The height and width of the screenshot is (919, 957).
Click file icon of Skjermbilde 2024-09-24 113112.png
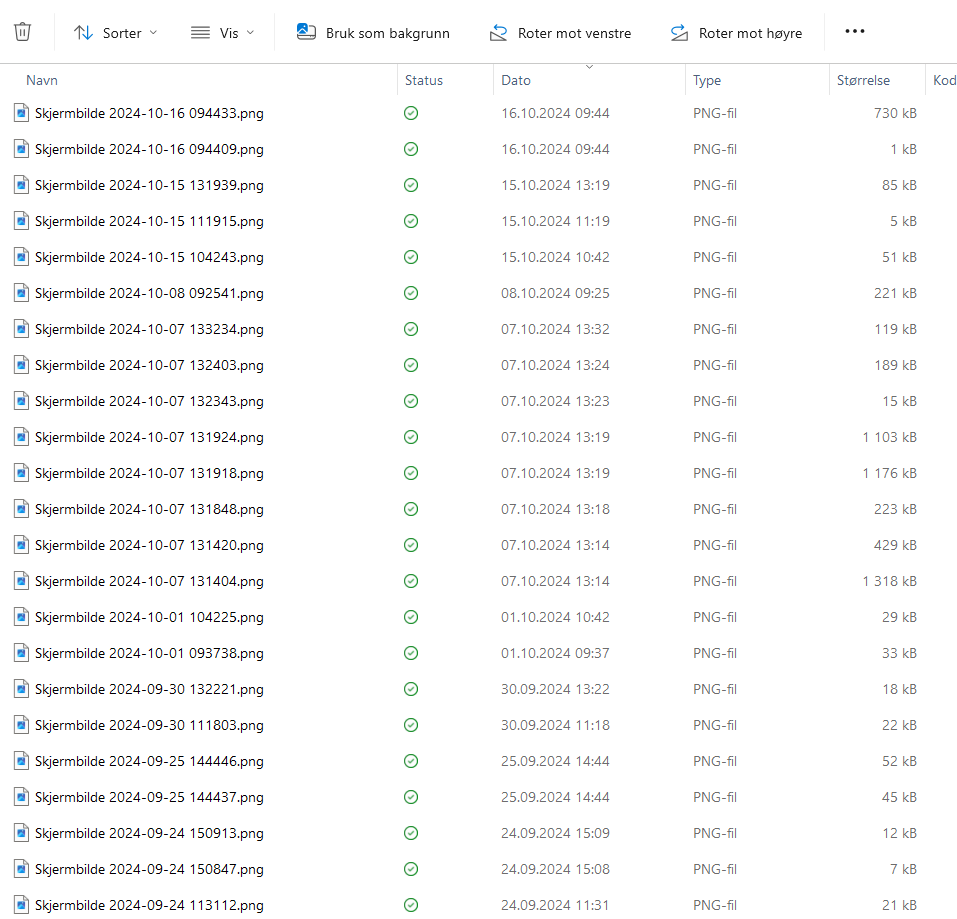click(22, 904)
